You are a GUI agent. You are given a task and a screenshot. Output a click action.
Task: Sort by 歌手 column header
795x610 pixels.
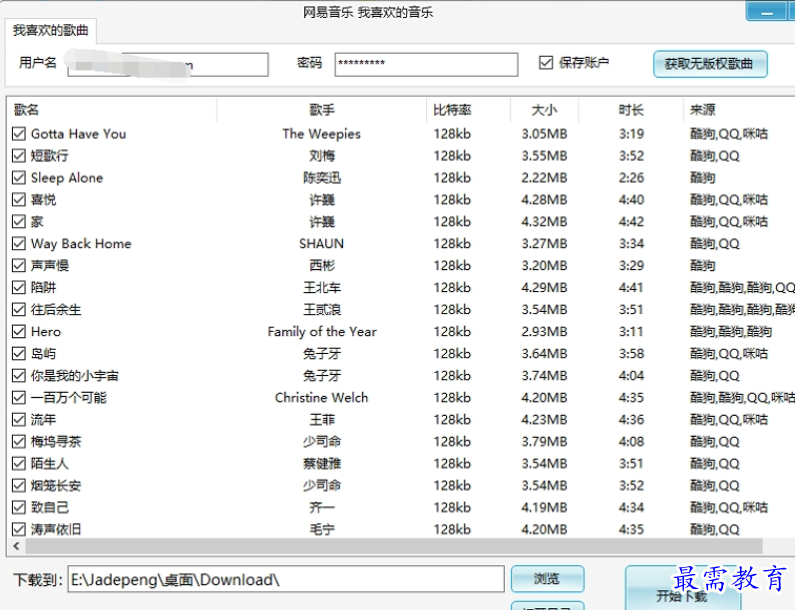[322, 110]
